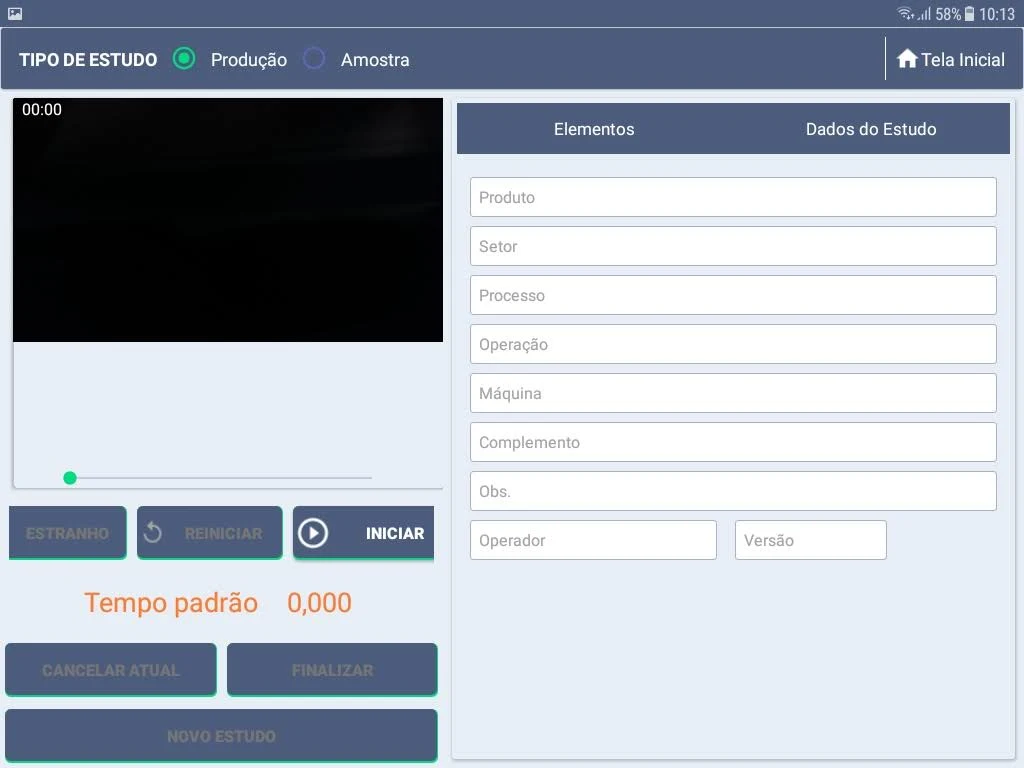1024x768 pixels.
Task: Tap the battery icon in status bar
Action: (969, 14)
